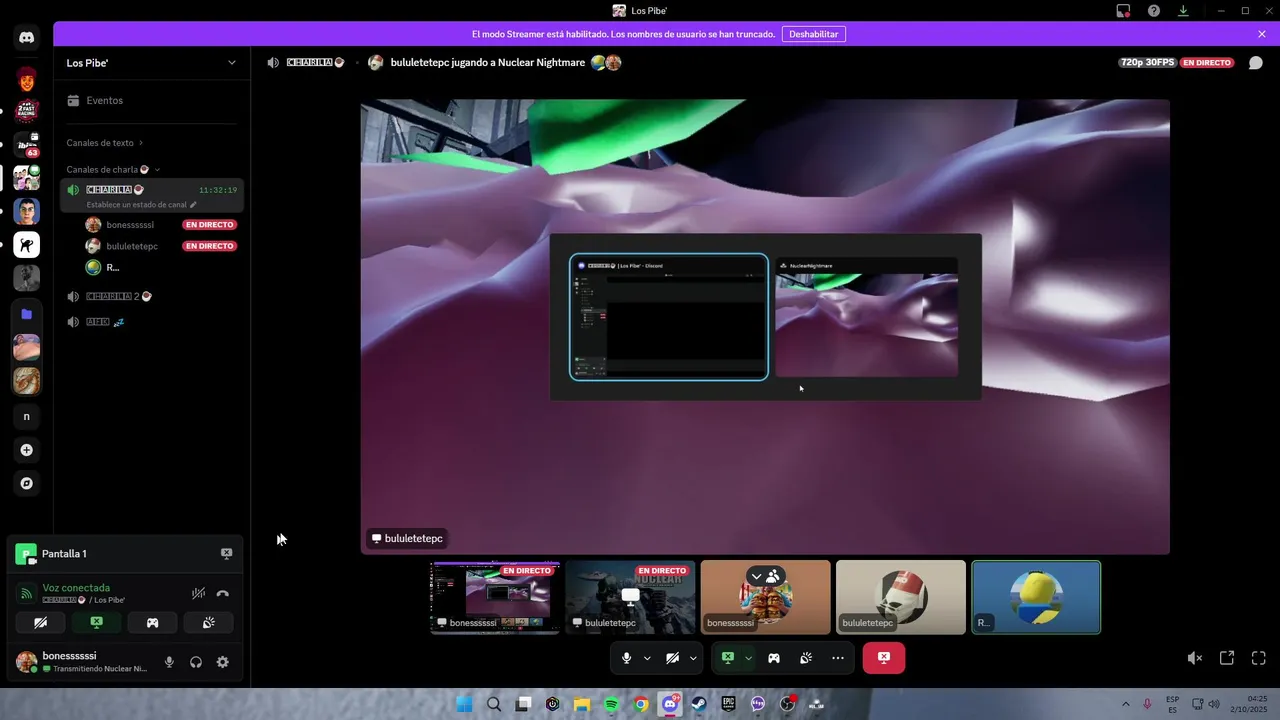Select bululetetepc avatar participant tile

click(x=900, y=597)
